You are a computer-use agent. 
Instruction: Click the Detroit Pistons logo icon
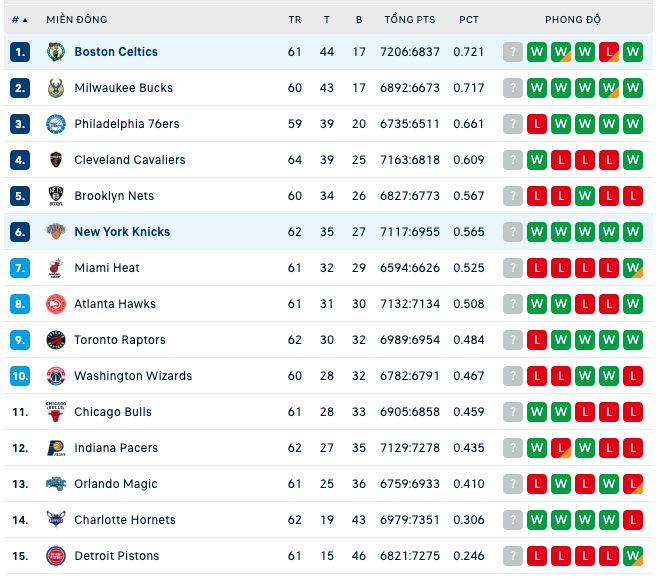[x=55, y=556]
